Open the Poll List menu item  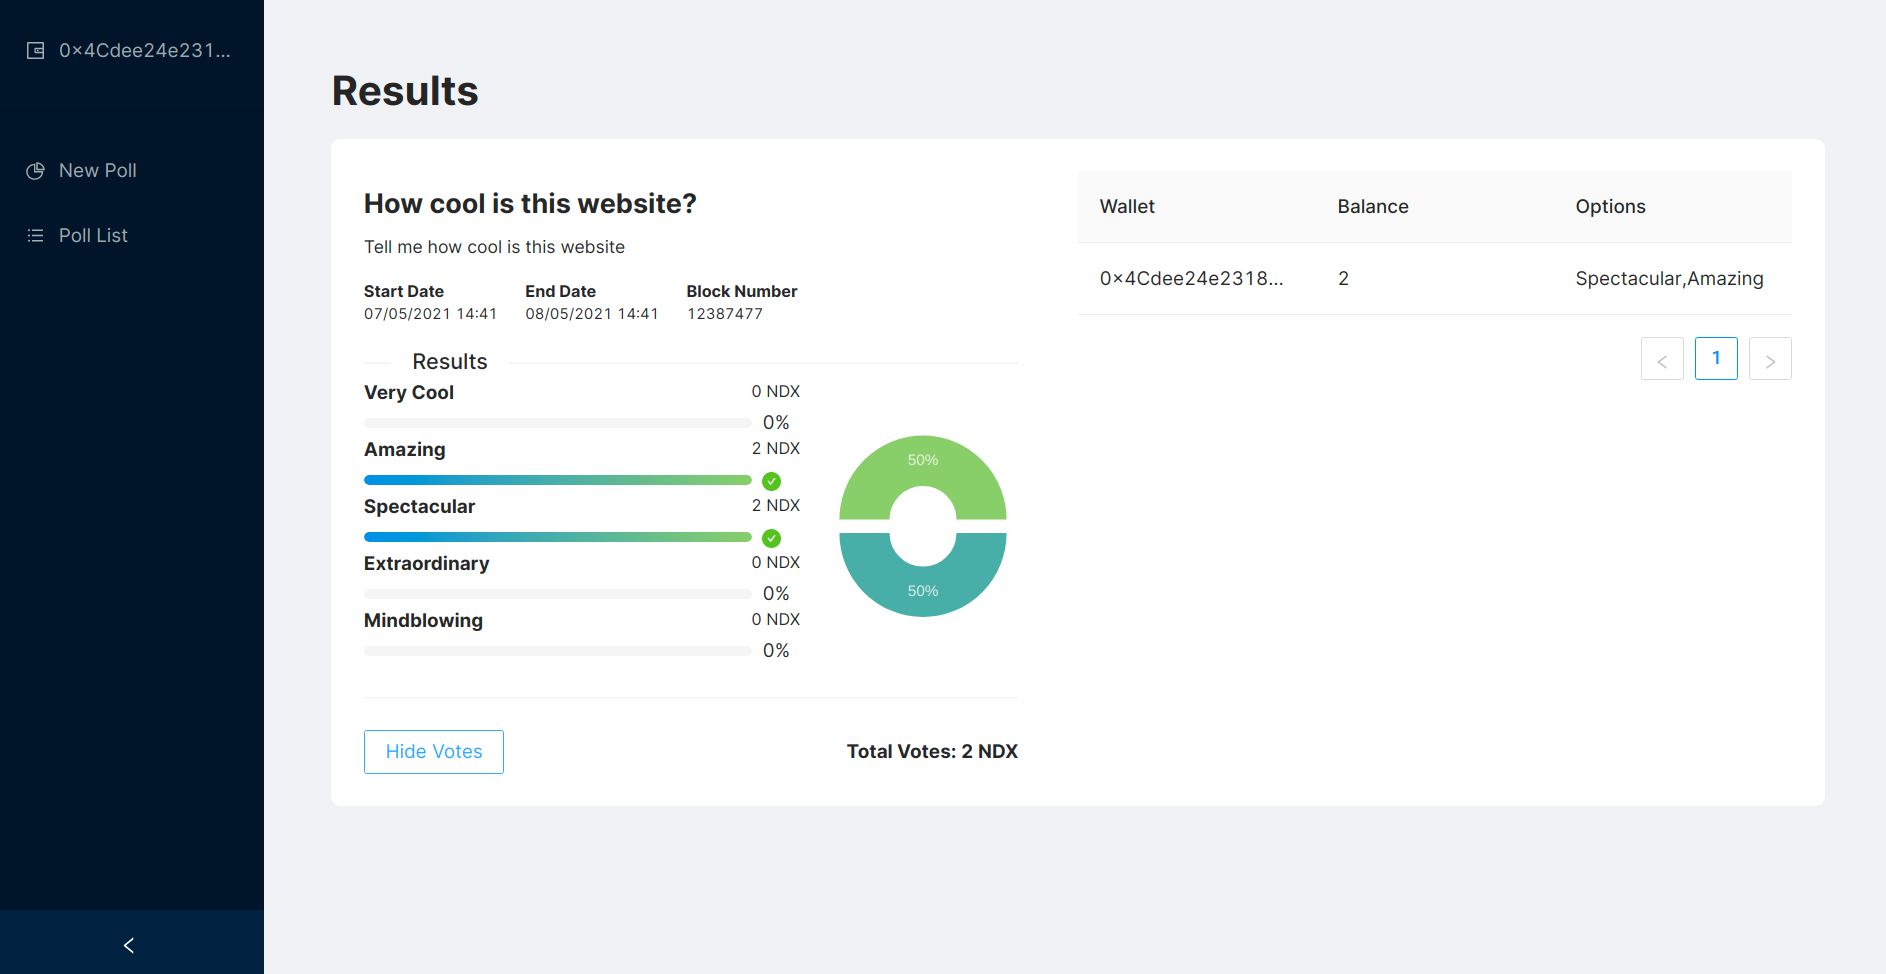(93, 236)
